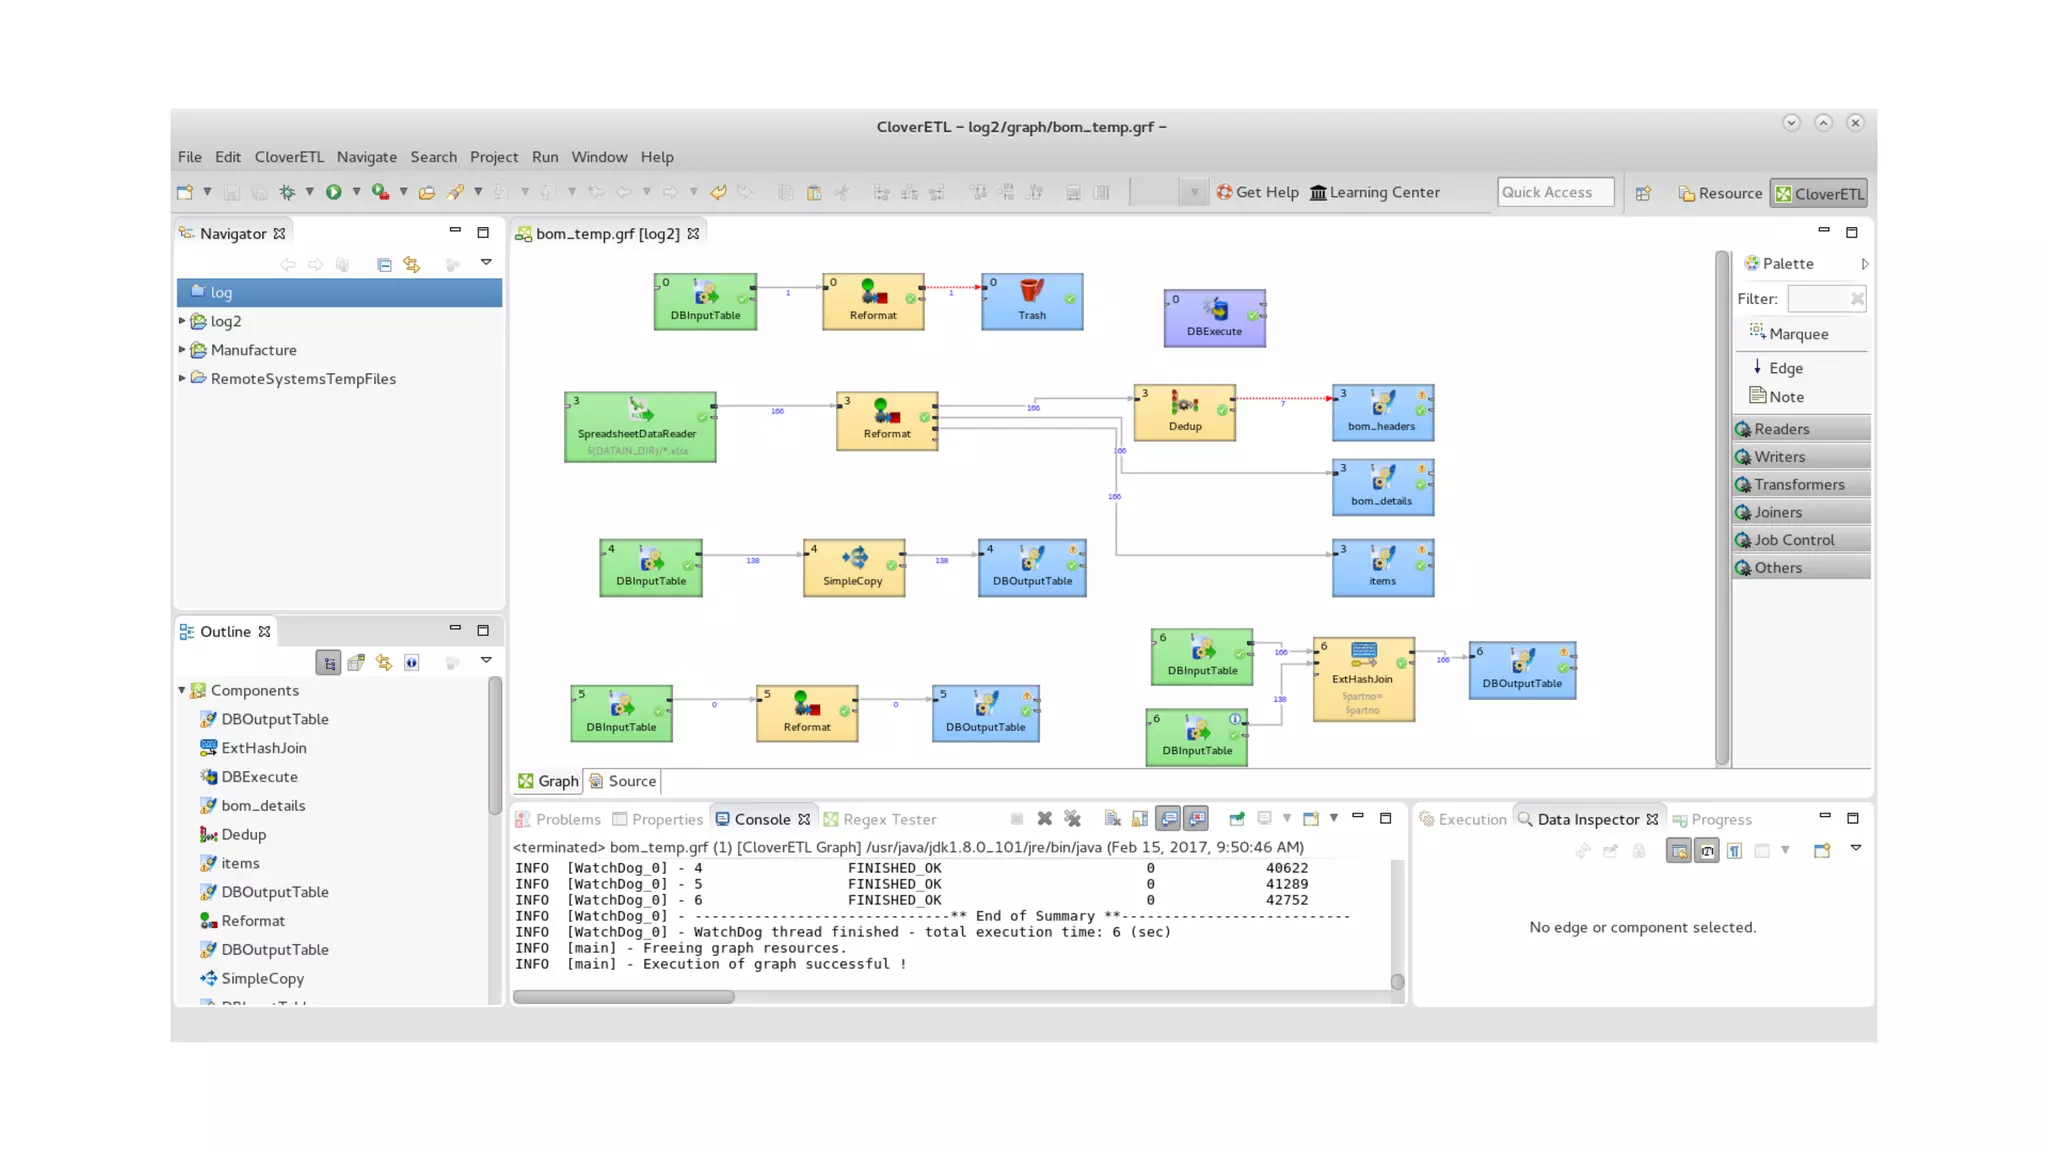The width and height of the screenshot is (2048, 1152).
Task: Click the Marquee tool in Palette
Action: (1797, 334)
